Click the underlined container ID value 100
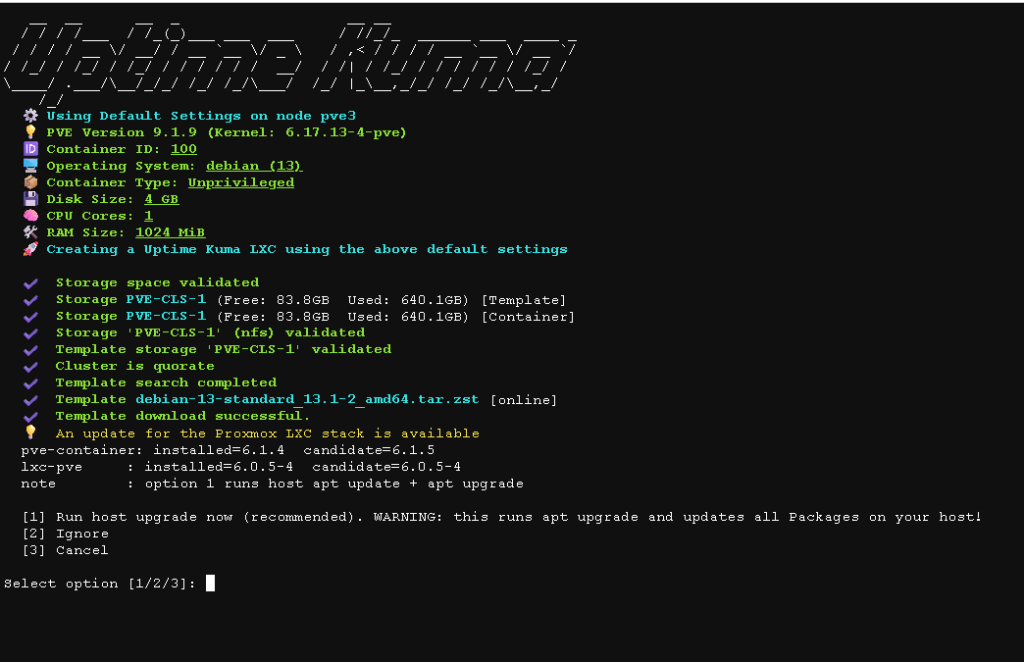Image resolution: width=1024 pixels, height=662 pixels. point(184,149)
